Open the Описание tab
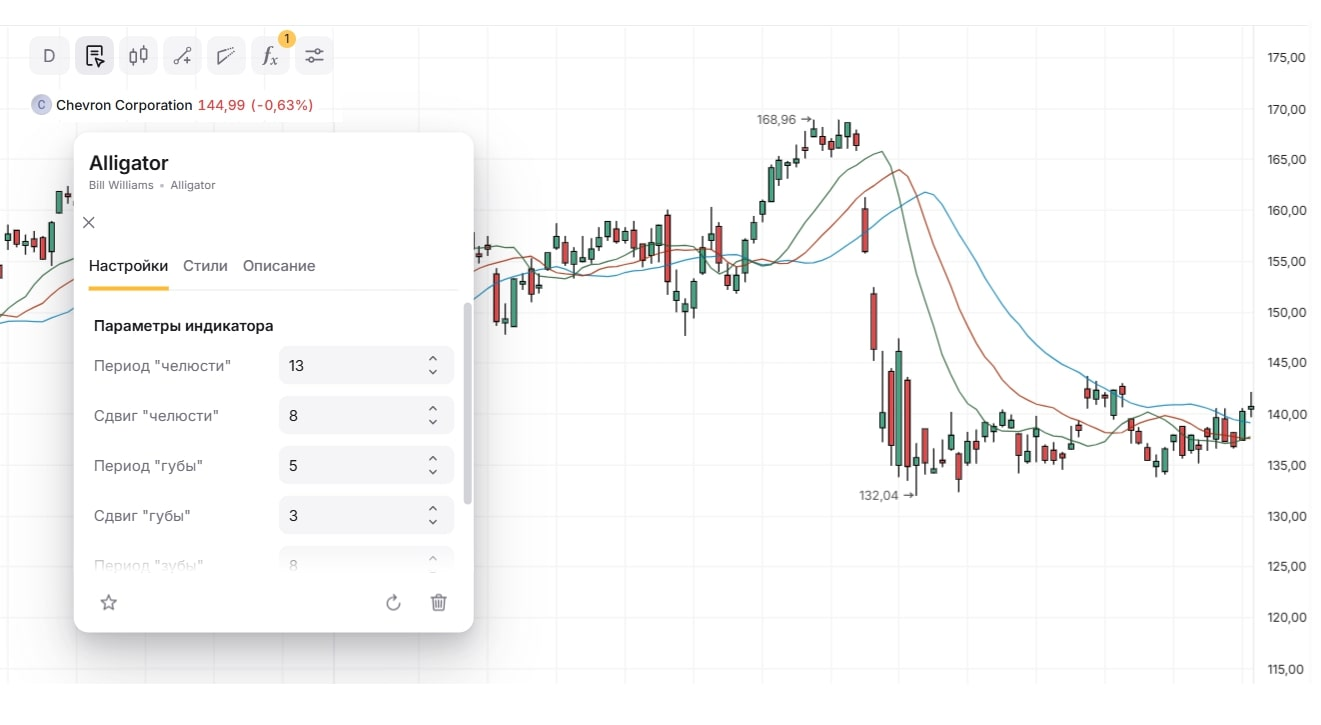1321x725 pixels. (x=279, y=266)
